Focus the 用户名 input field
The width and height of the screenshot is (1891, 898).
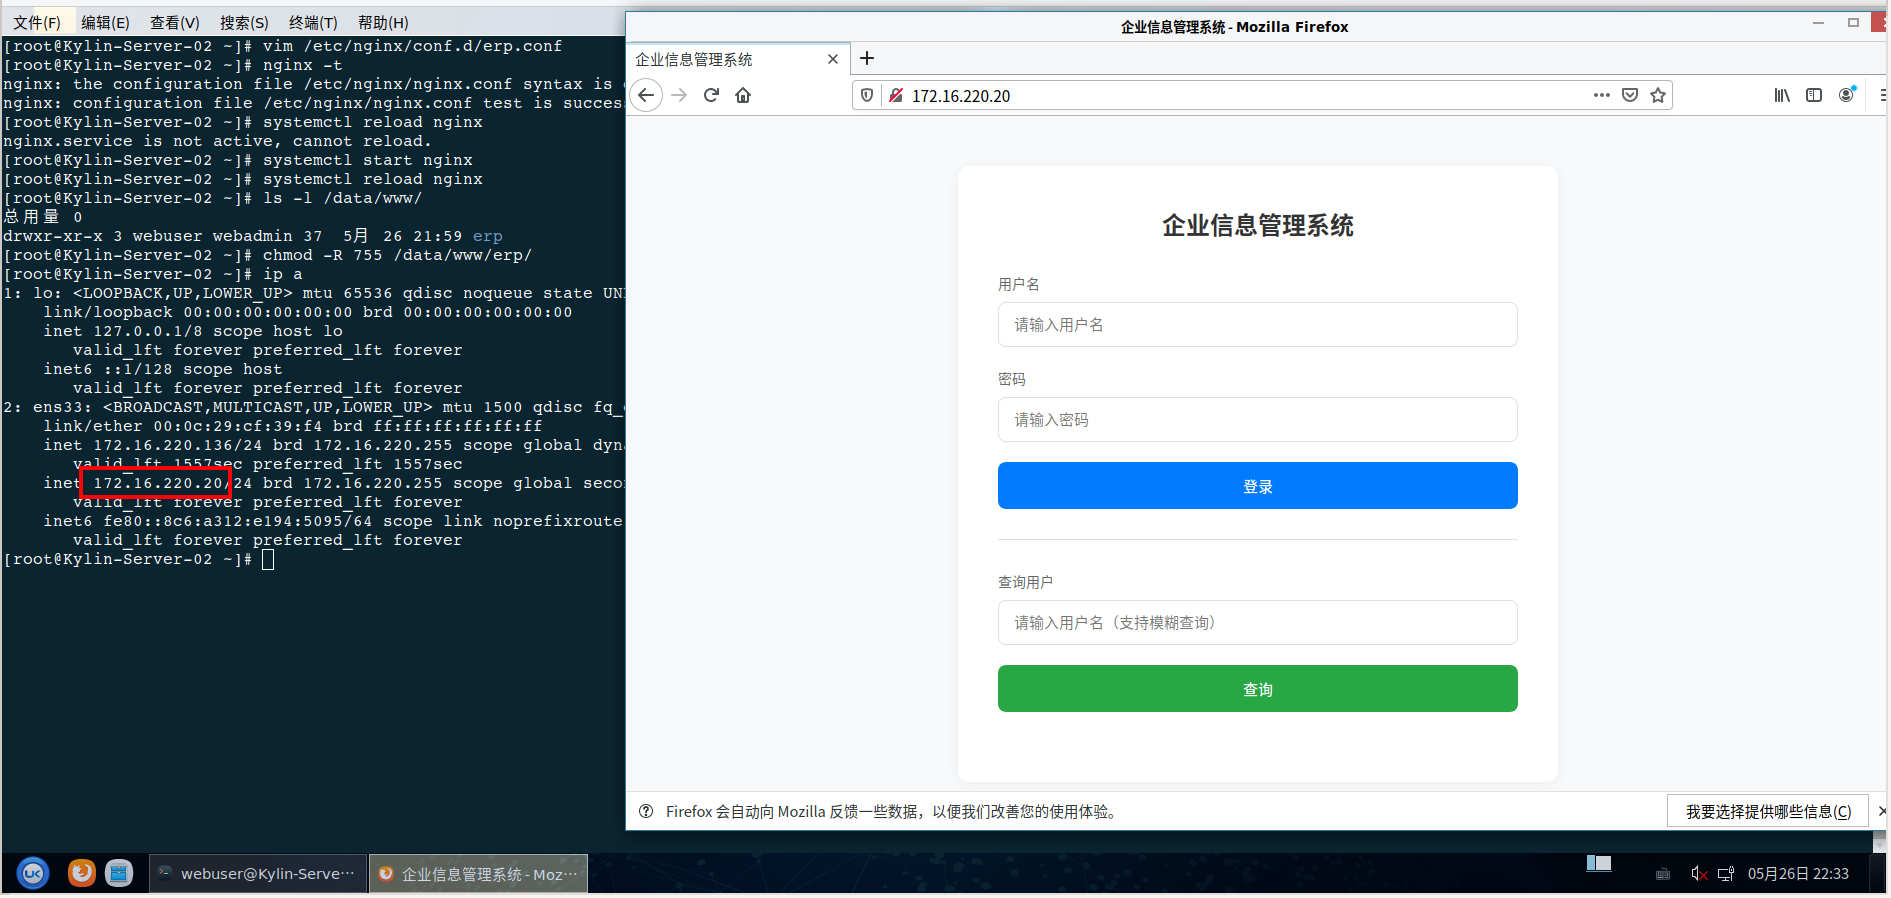click(x=1257, y=325)
